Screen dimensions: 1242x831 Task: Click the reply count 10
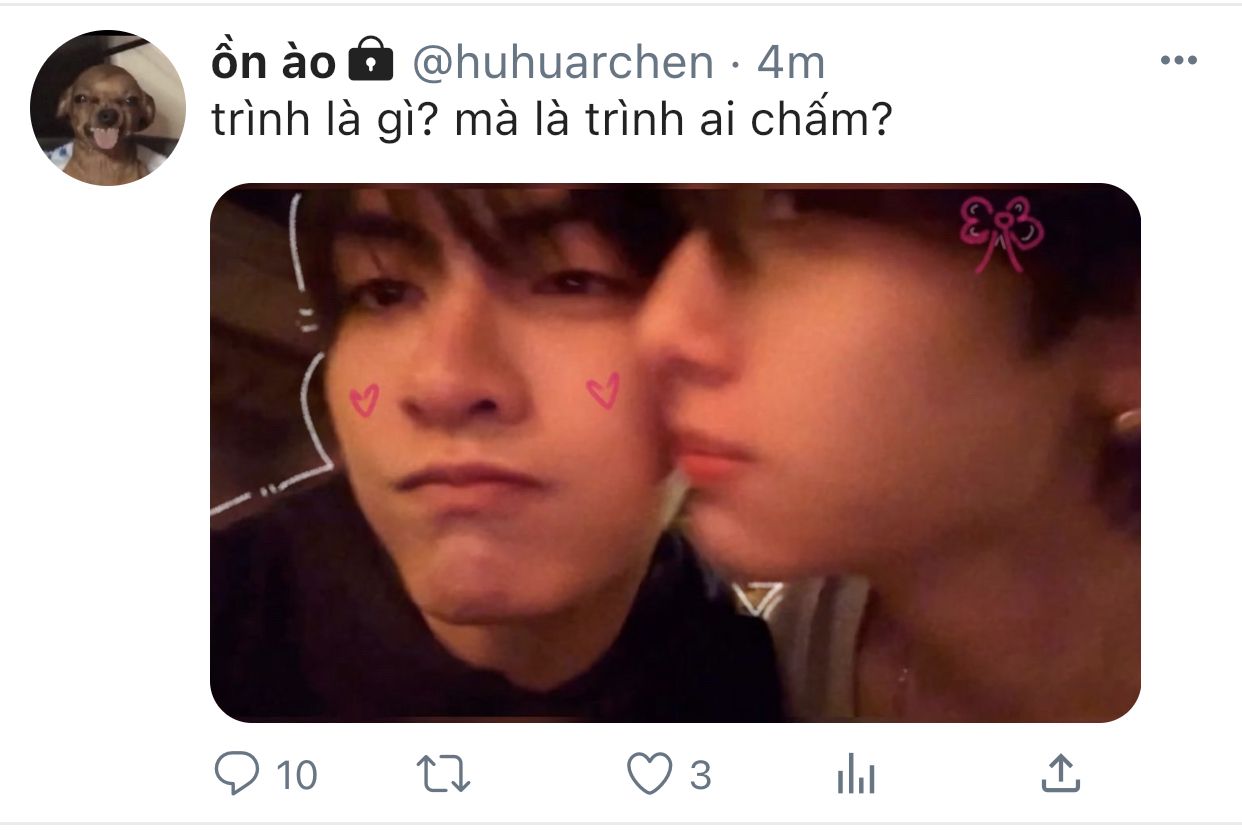[296, 775]
